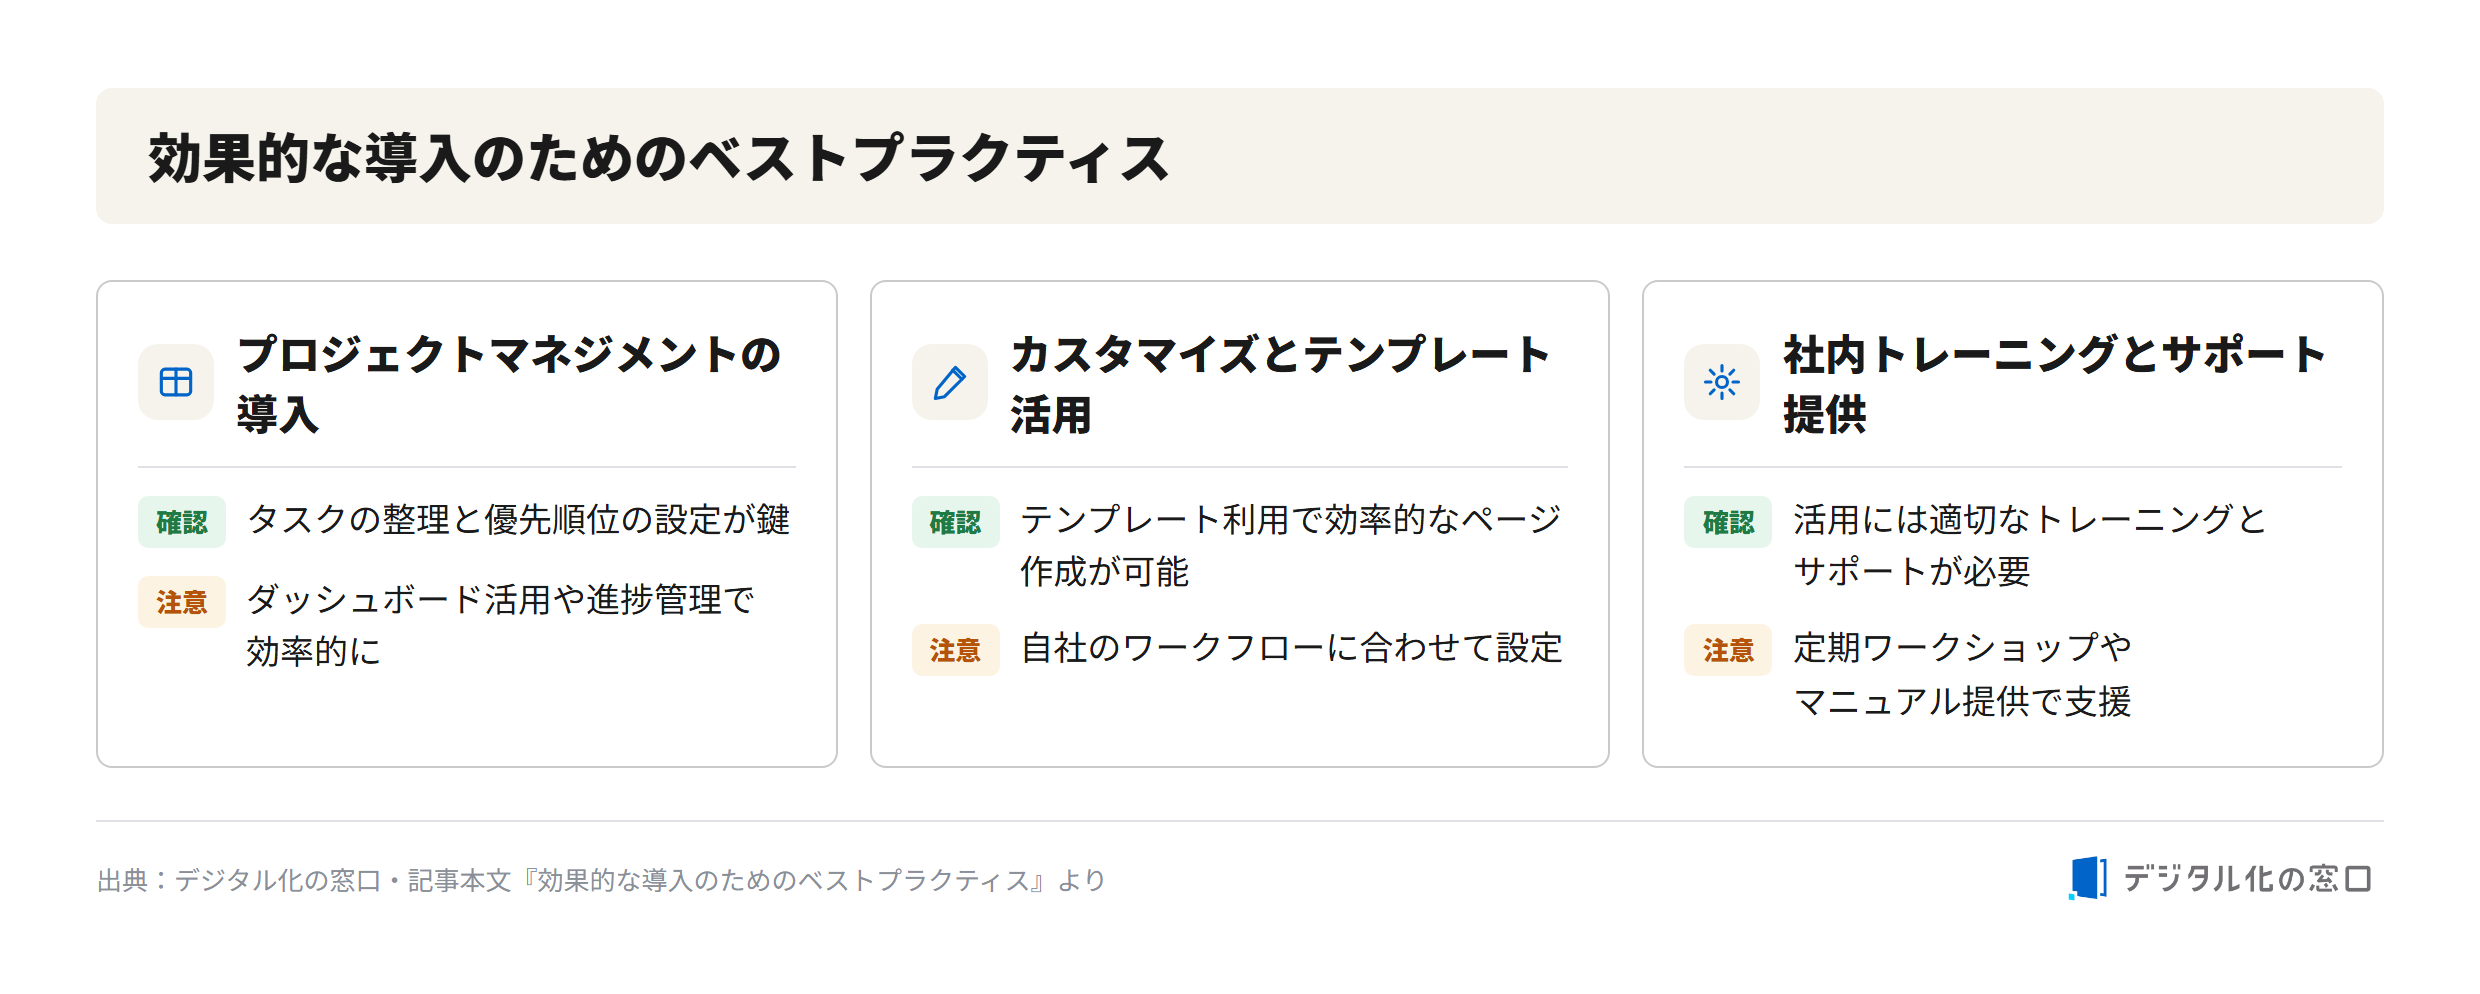Click the text ダッシュボード活用や進捗管理で効率的に
The image size is (2480, 994).
(500, 626)
